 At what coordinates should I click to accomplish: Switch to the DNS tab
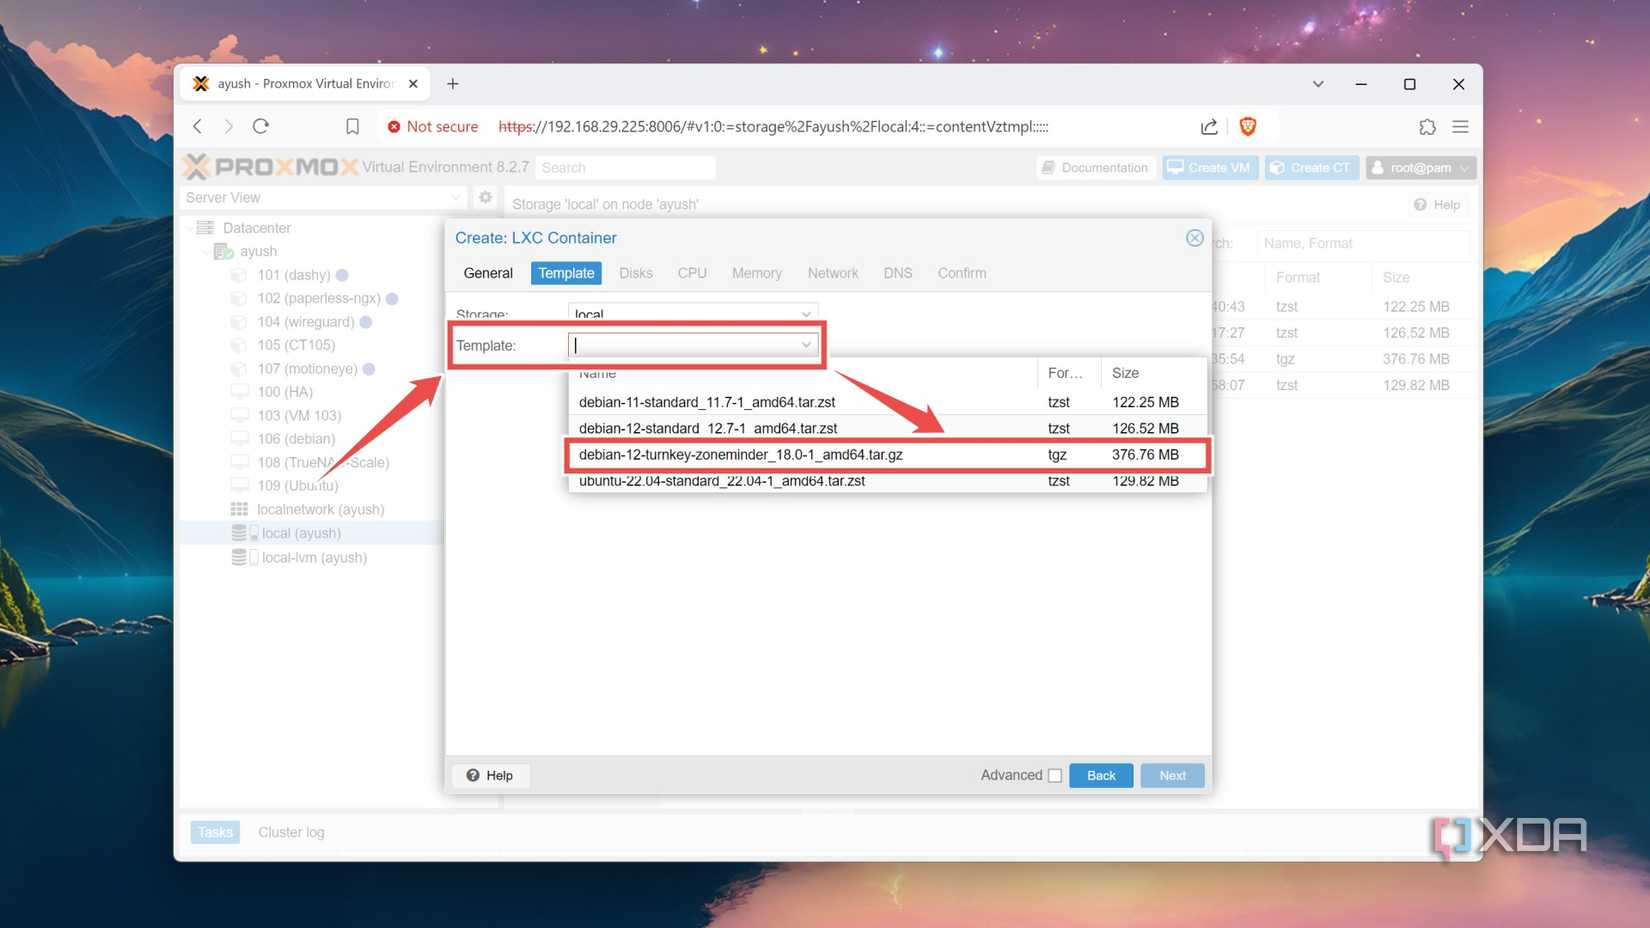tap(898, 273)
